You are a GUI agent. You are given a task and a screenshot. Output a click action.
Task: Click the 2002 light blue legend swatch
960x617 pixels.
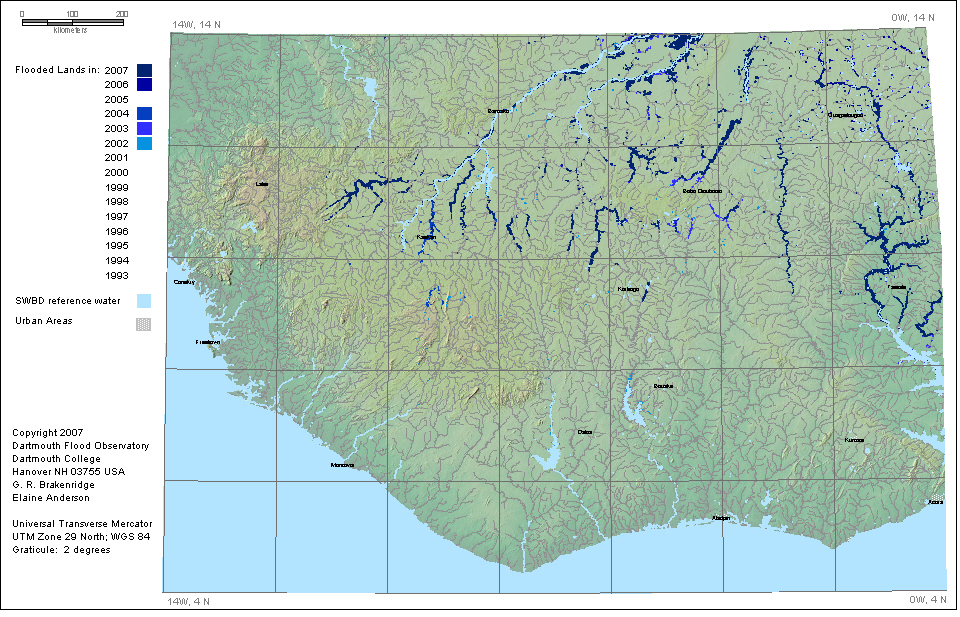pos(144,144)
